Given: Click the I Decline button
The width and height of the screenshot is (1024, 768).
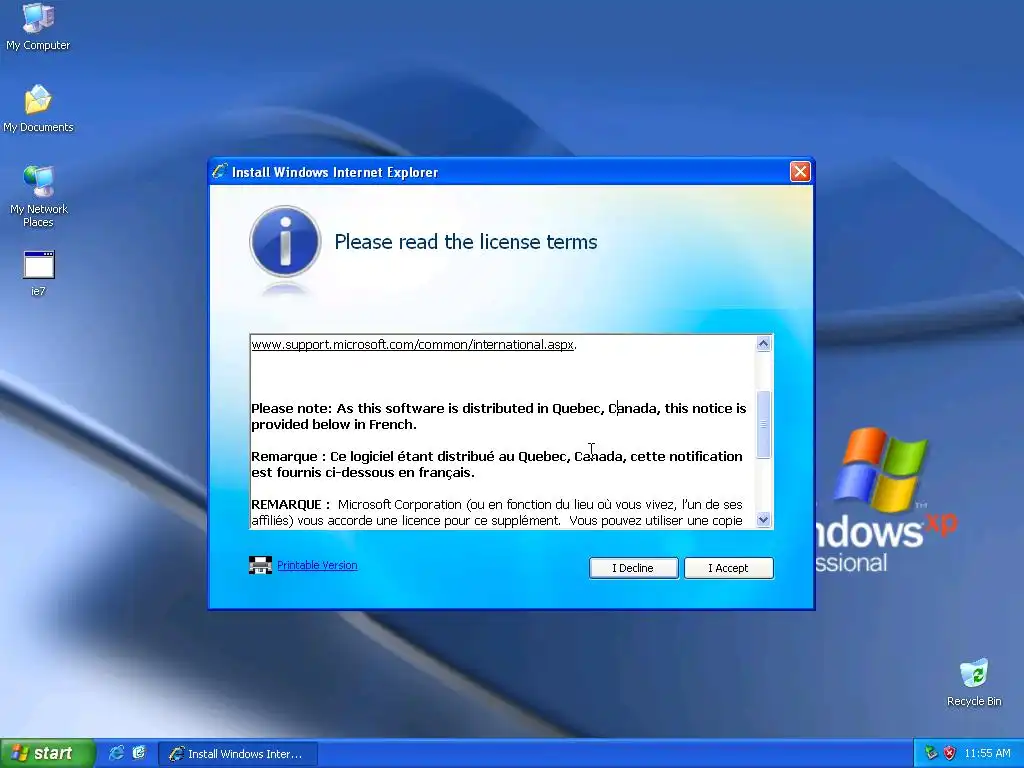Looking at the screenshot, I should coord(633,568).
